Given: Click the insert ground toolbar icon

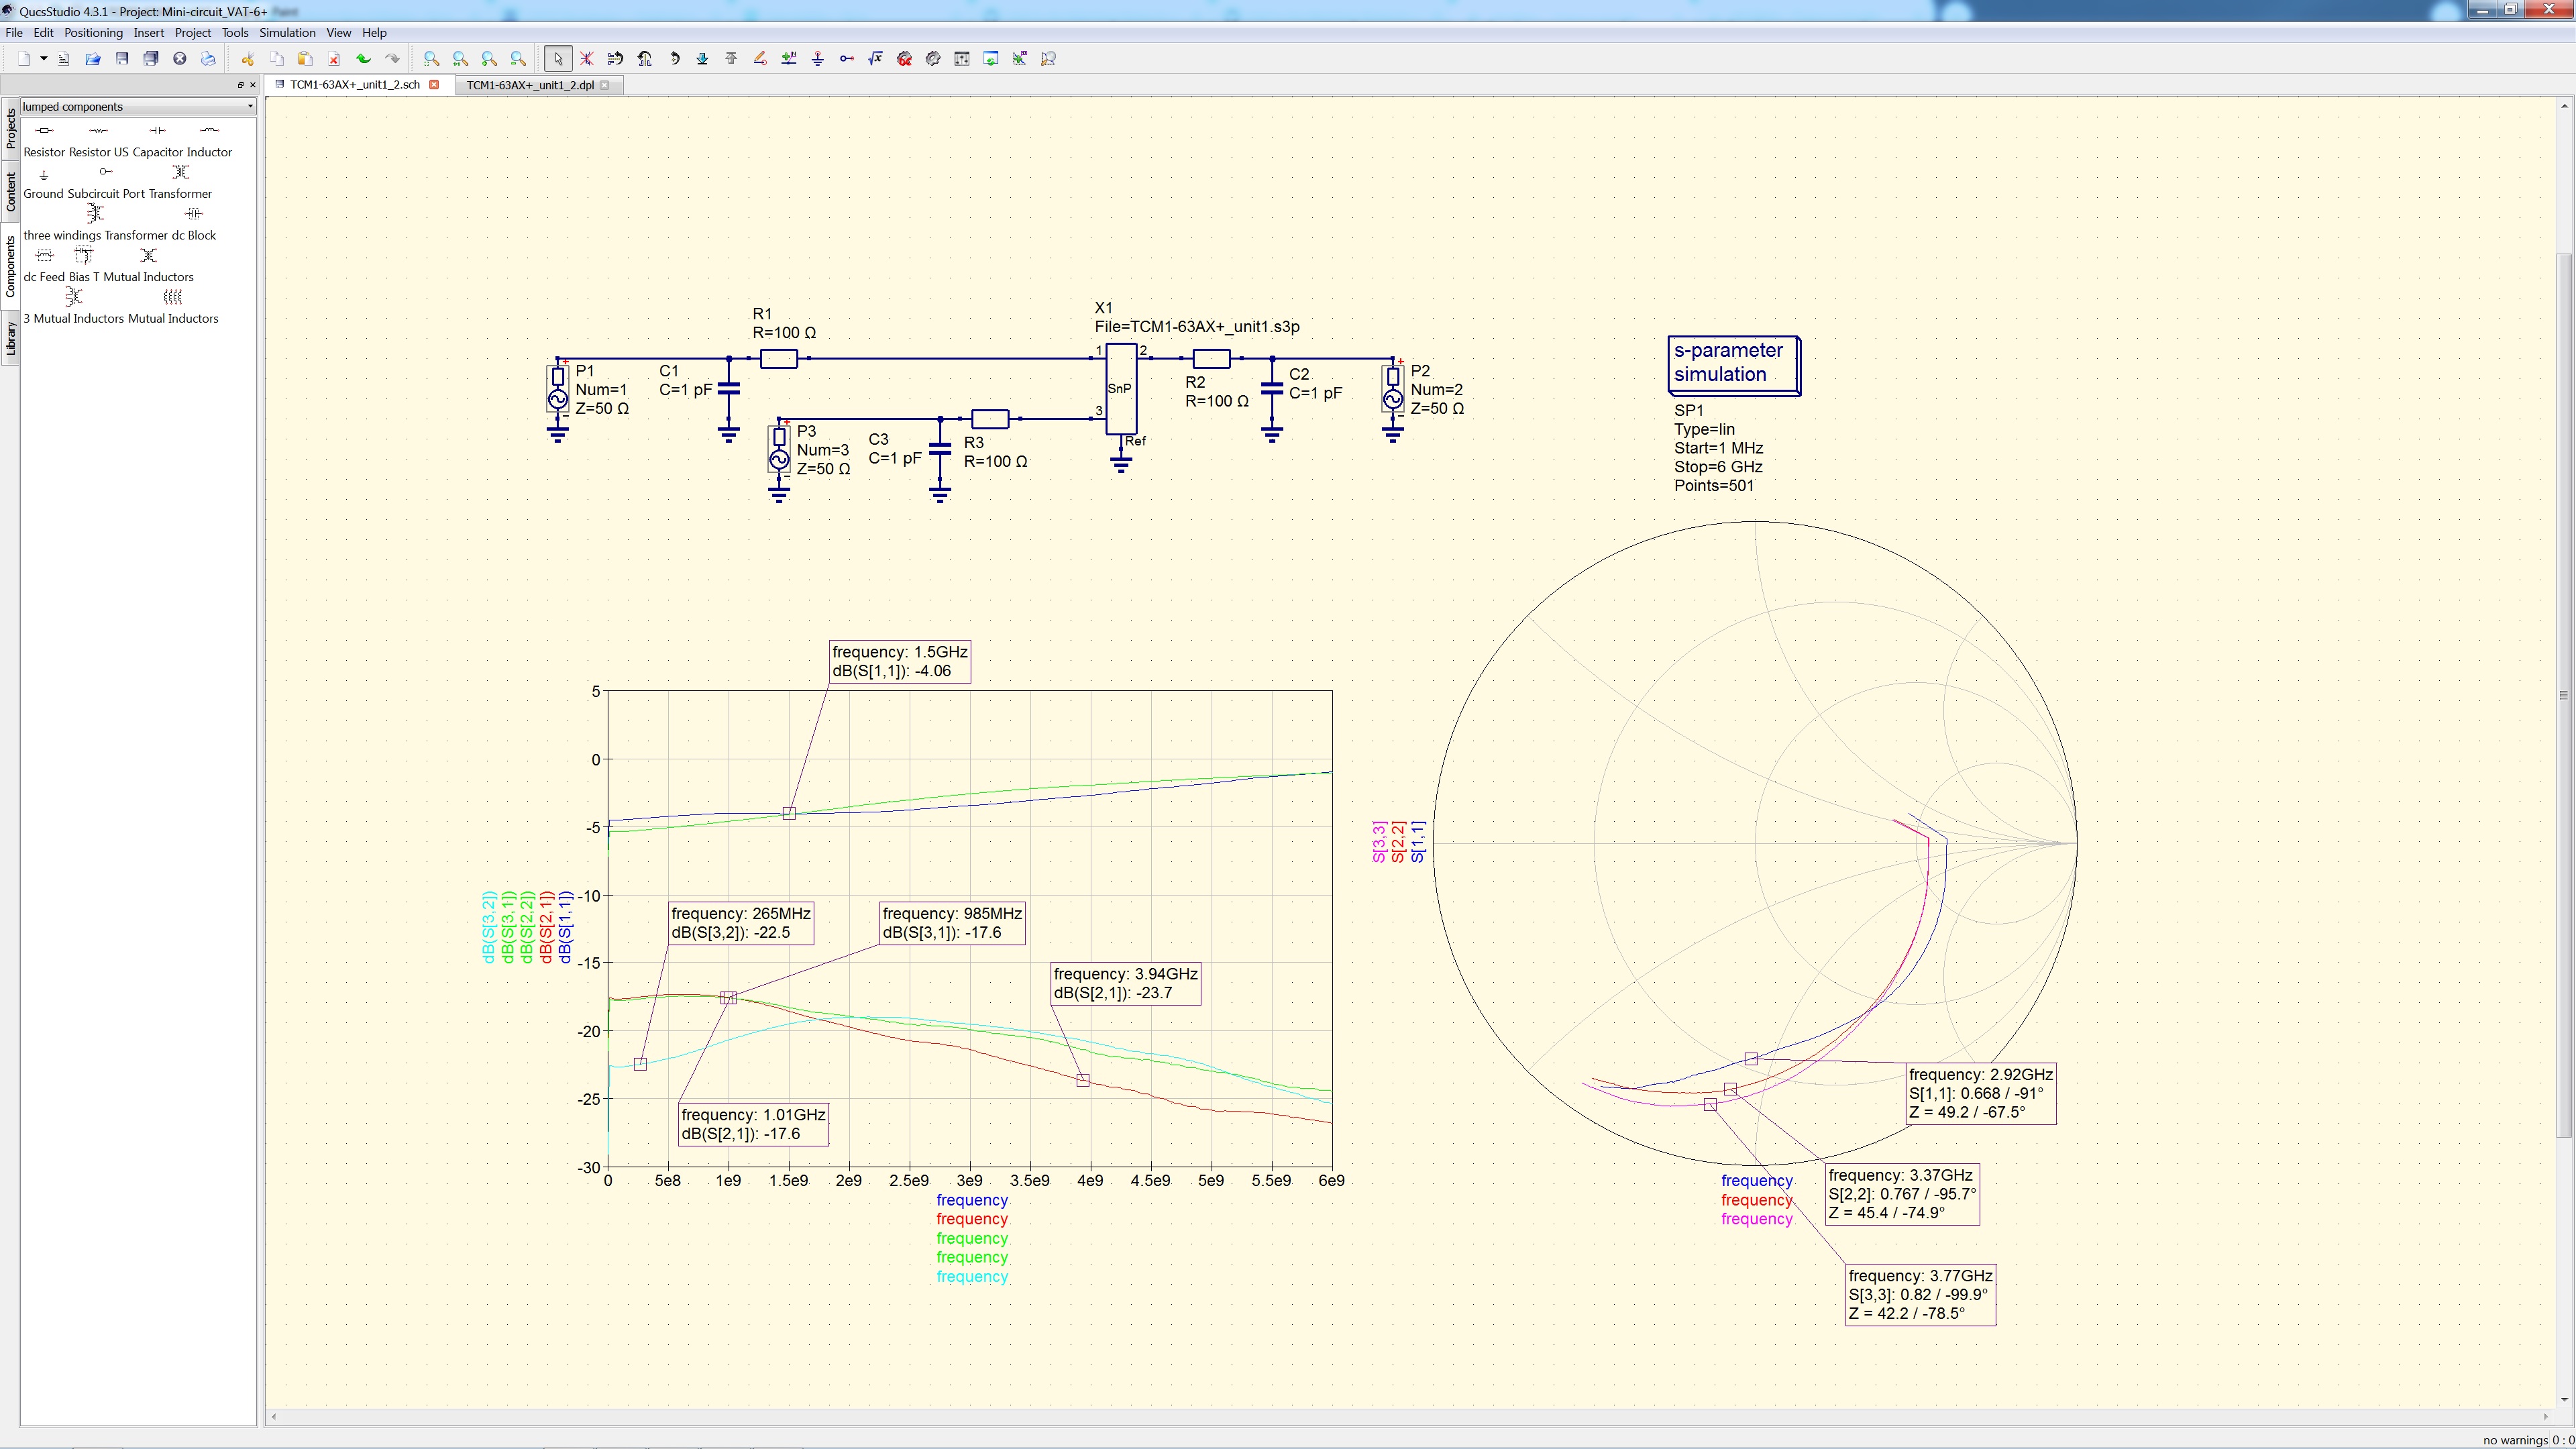Looking at the screenshot, I should [818, 59].
